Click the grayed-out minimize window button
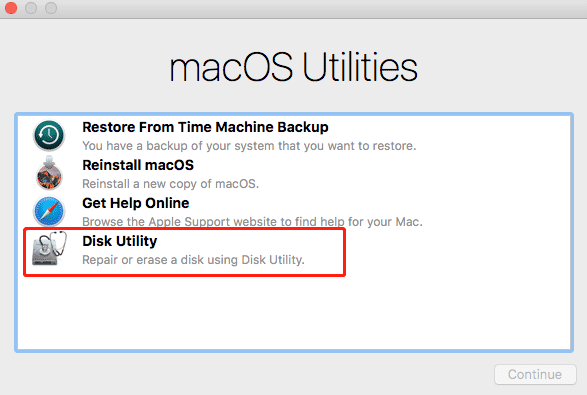 click(31, 8)
